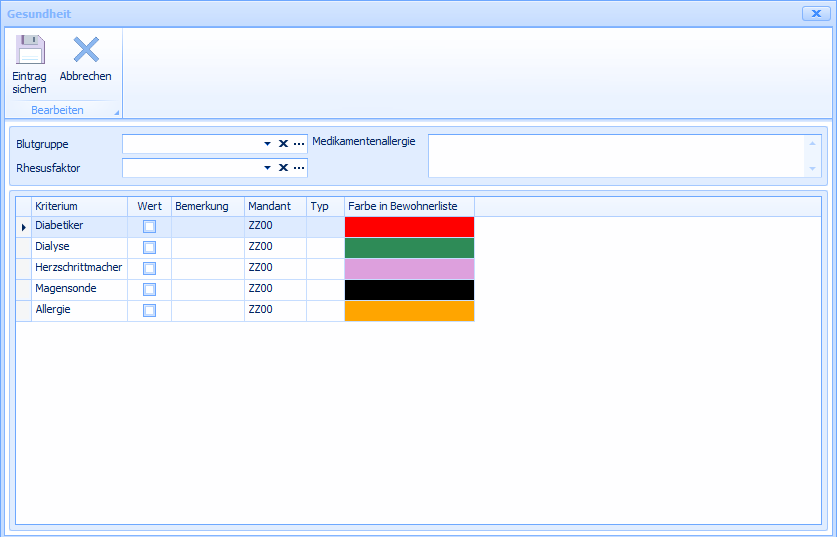Select the Diabetiker row indicator arrow
This screenshot has width=837, height=537.
click(x=23, y=228)
